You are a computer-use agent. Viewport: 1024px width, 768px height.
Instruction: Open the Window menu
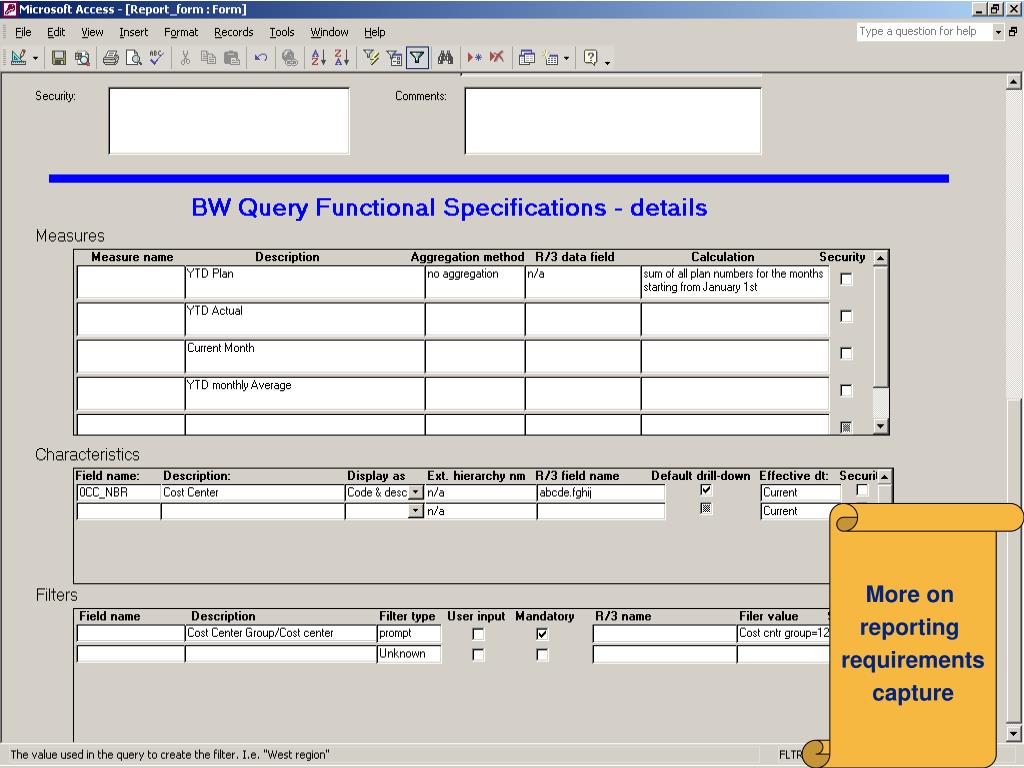(329, 32)
